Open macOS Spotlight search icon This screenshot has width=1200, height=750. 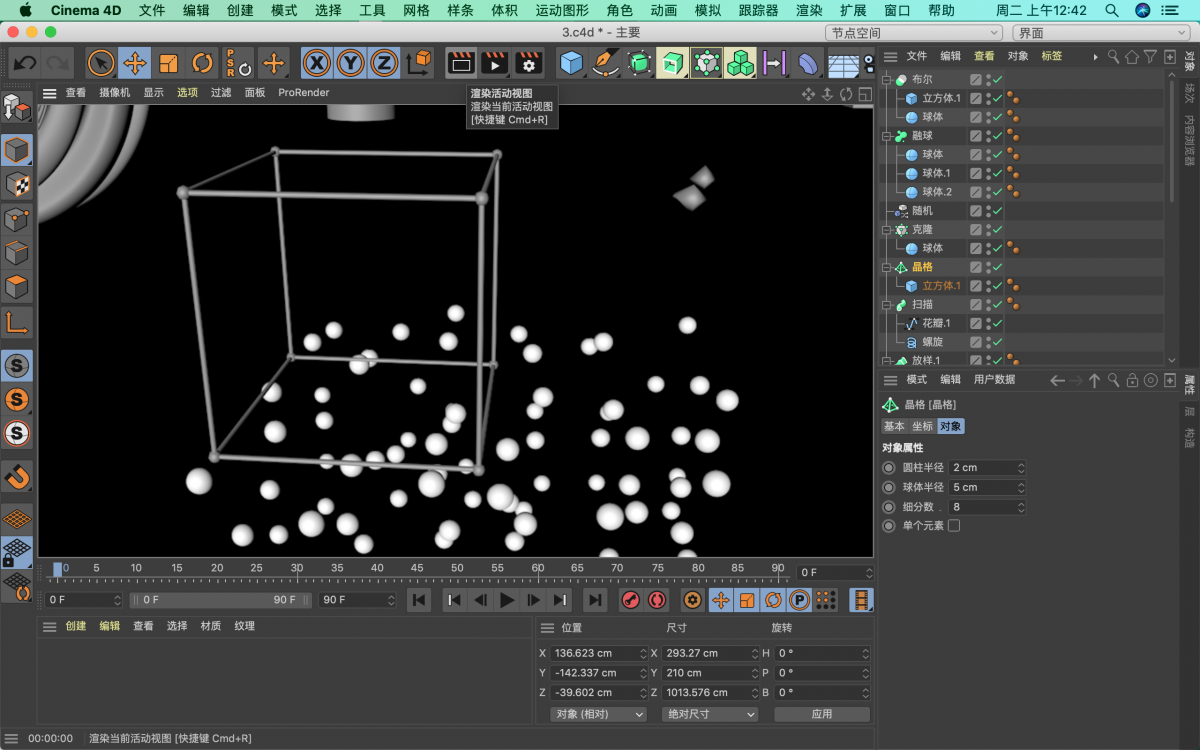point(1112,10)
